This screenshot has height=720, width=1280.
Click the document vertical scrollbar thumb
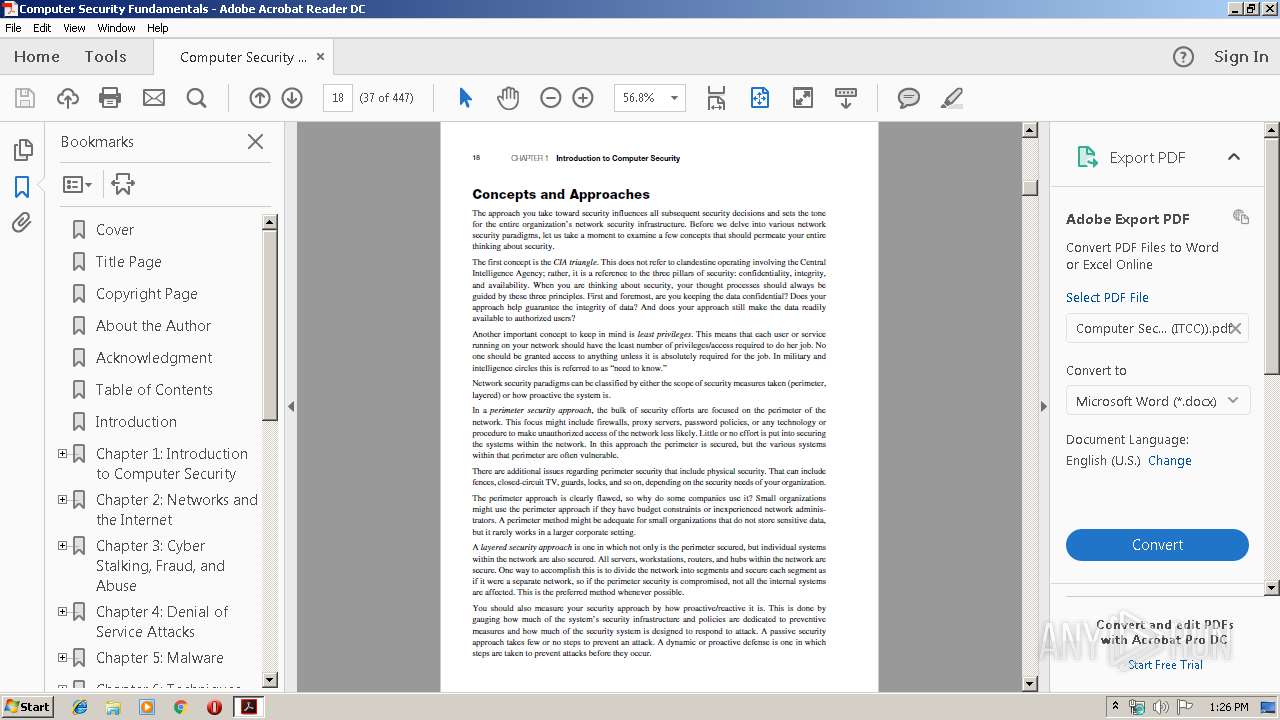pos(1030,187)
